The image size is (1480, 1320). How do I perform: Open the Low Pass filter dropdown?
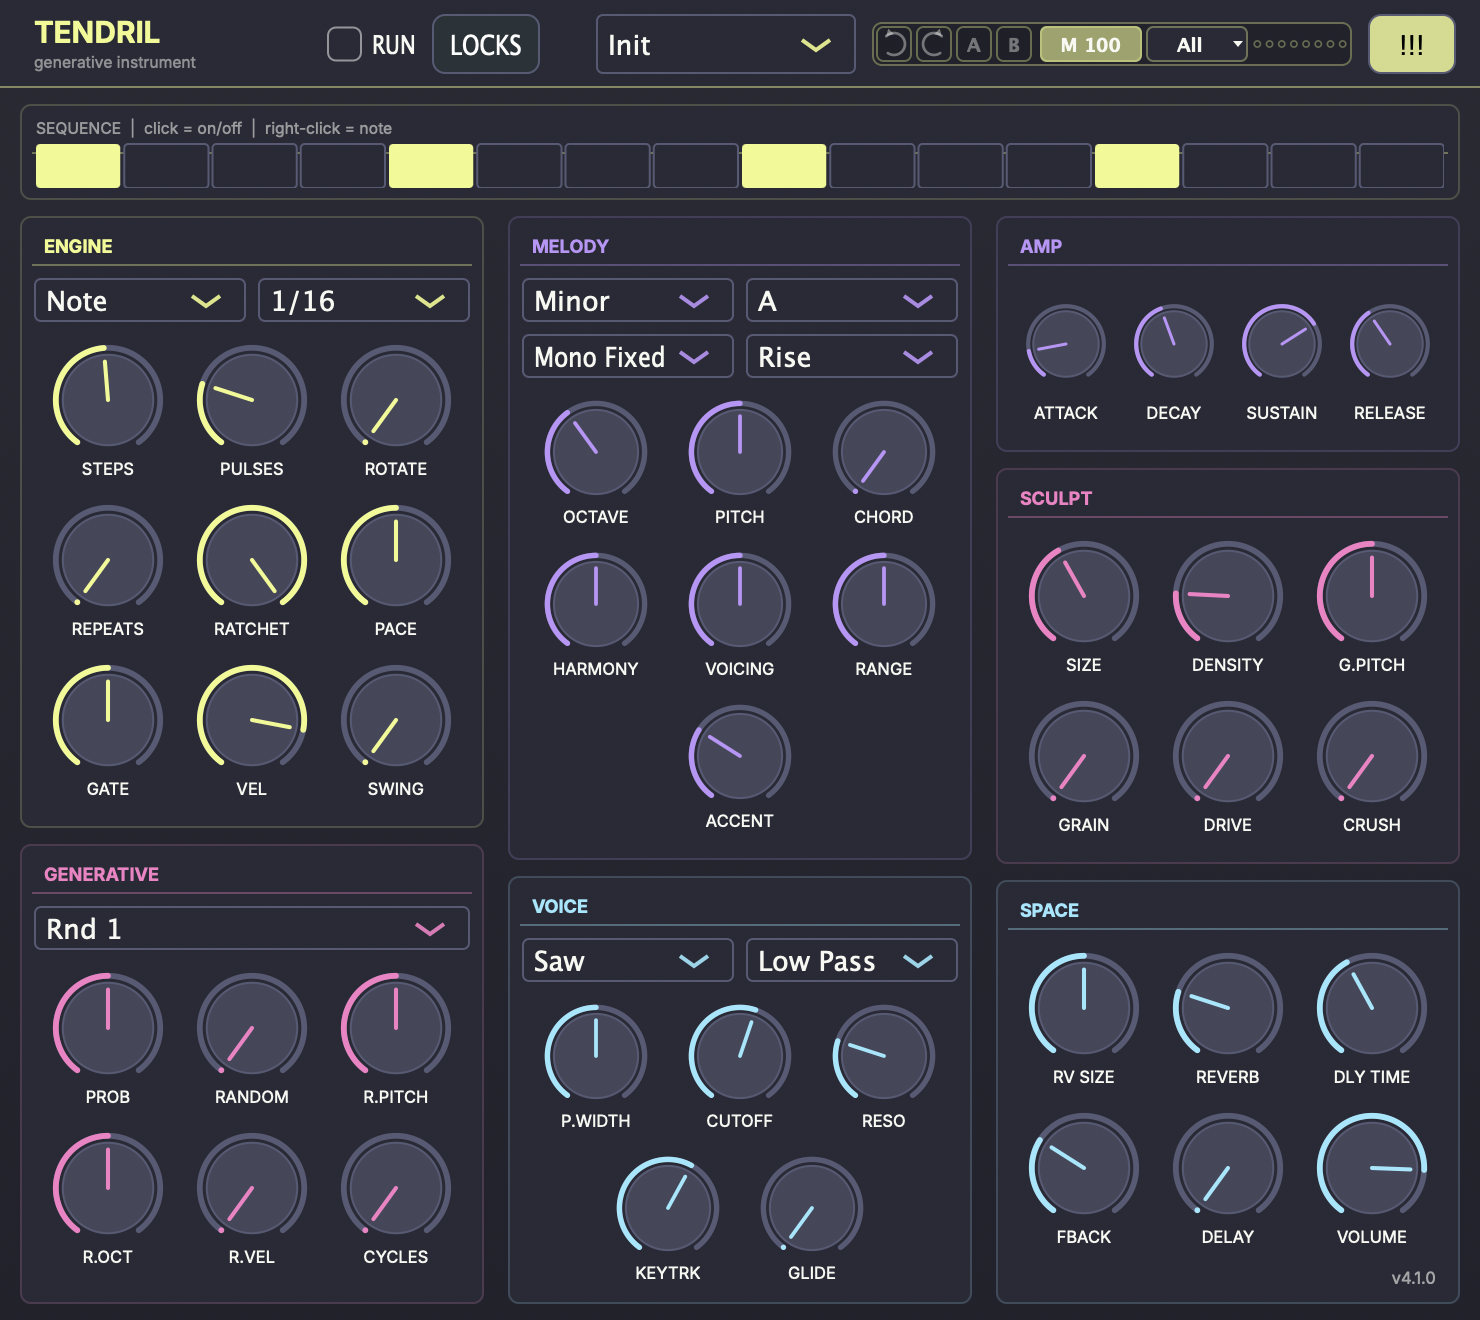852,960
